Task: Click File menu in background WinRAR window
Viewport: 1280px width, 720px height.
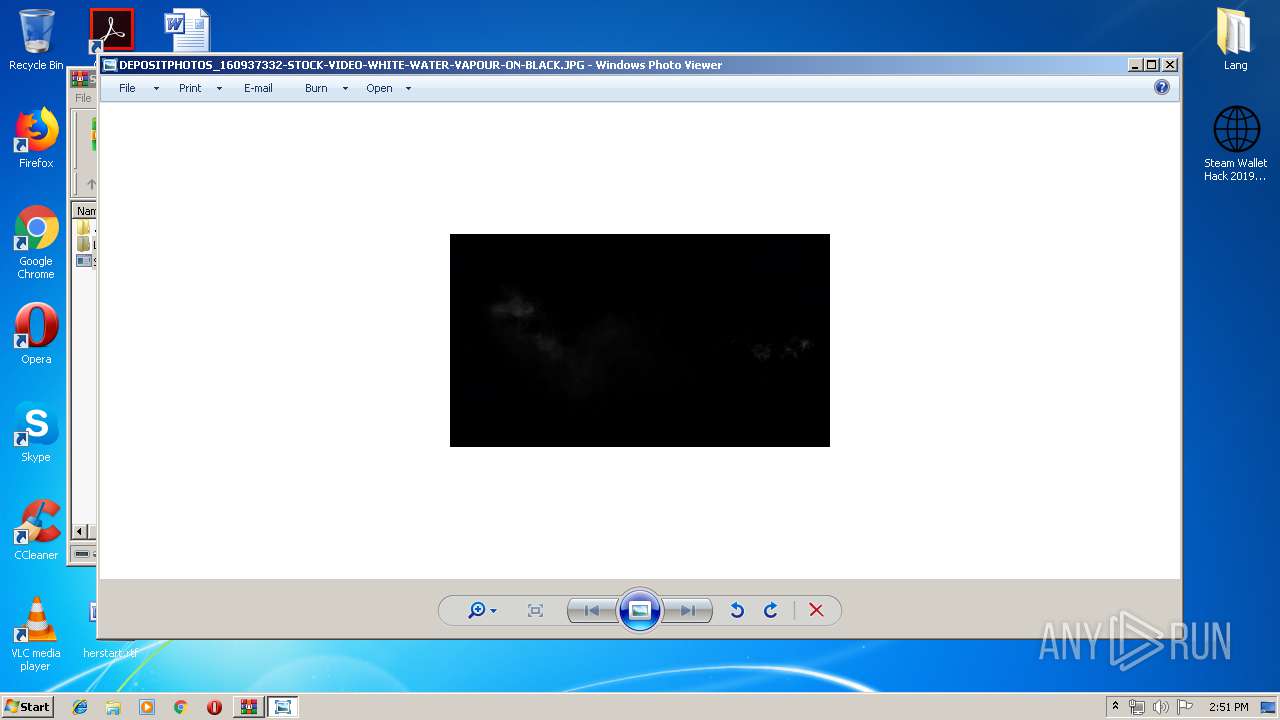Action: [83, 98]
